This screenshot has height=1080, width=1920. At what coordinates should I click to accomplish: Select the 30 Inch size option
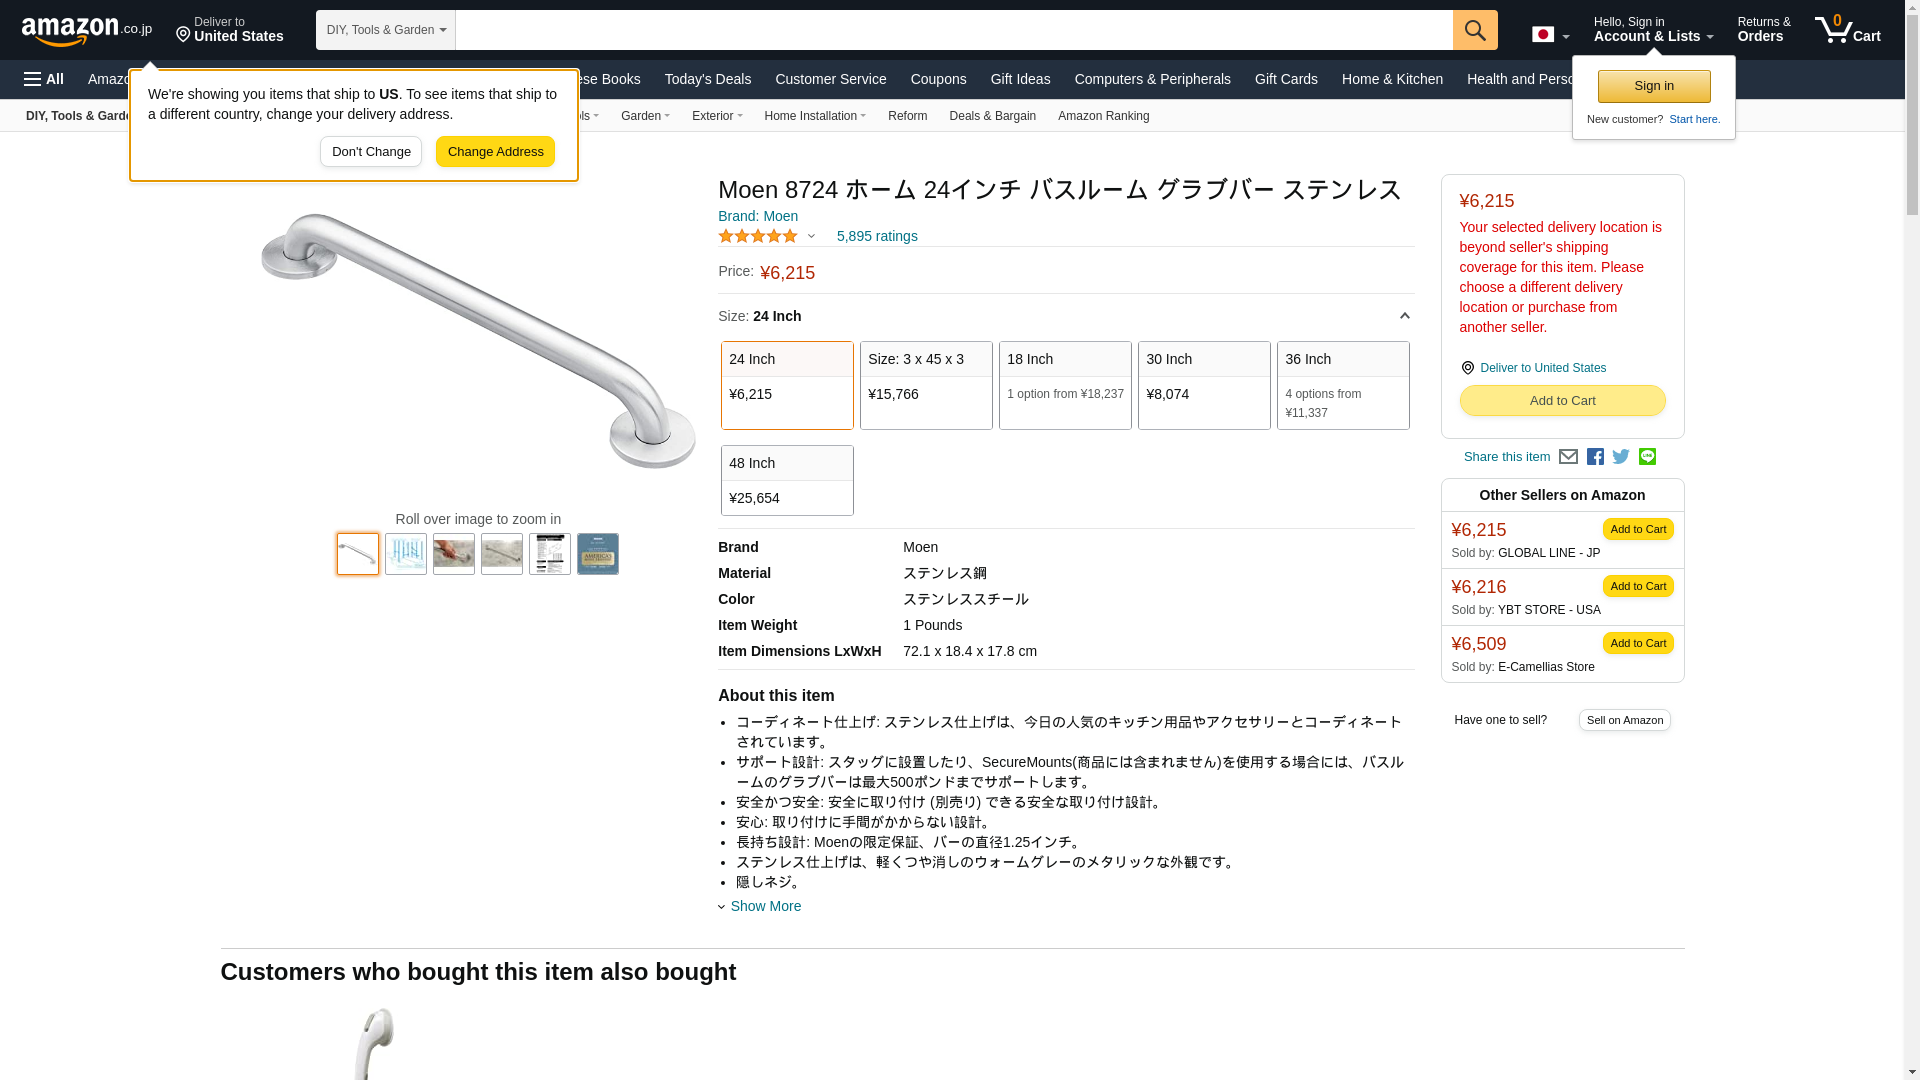pyautogui.click(x=1204, y=385)
